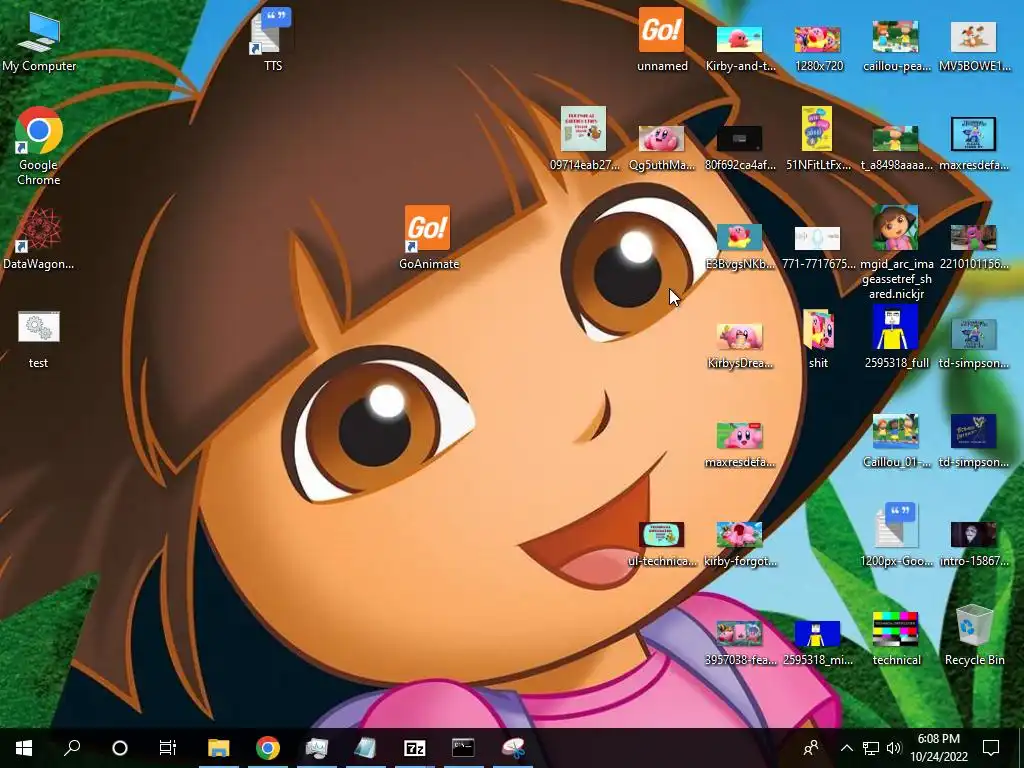The image size is (1024, 768).
Task: Open File Explorer from taskbar
Action: (219, 748)
